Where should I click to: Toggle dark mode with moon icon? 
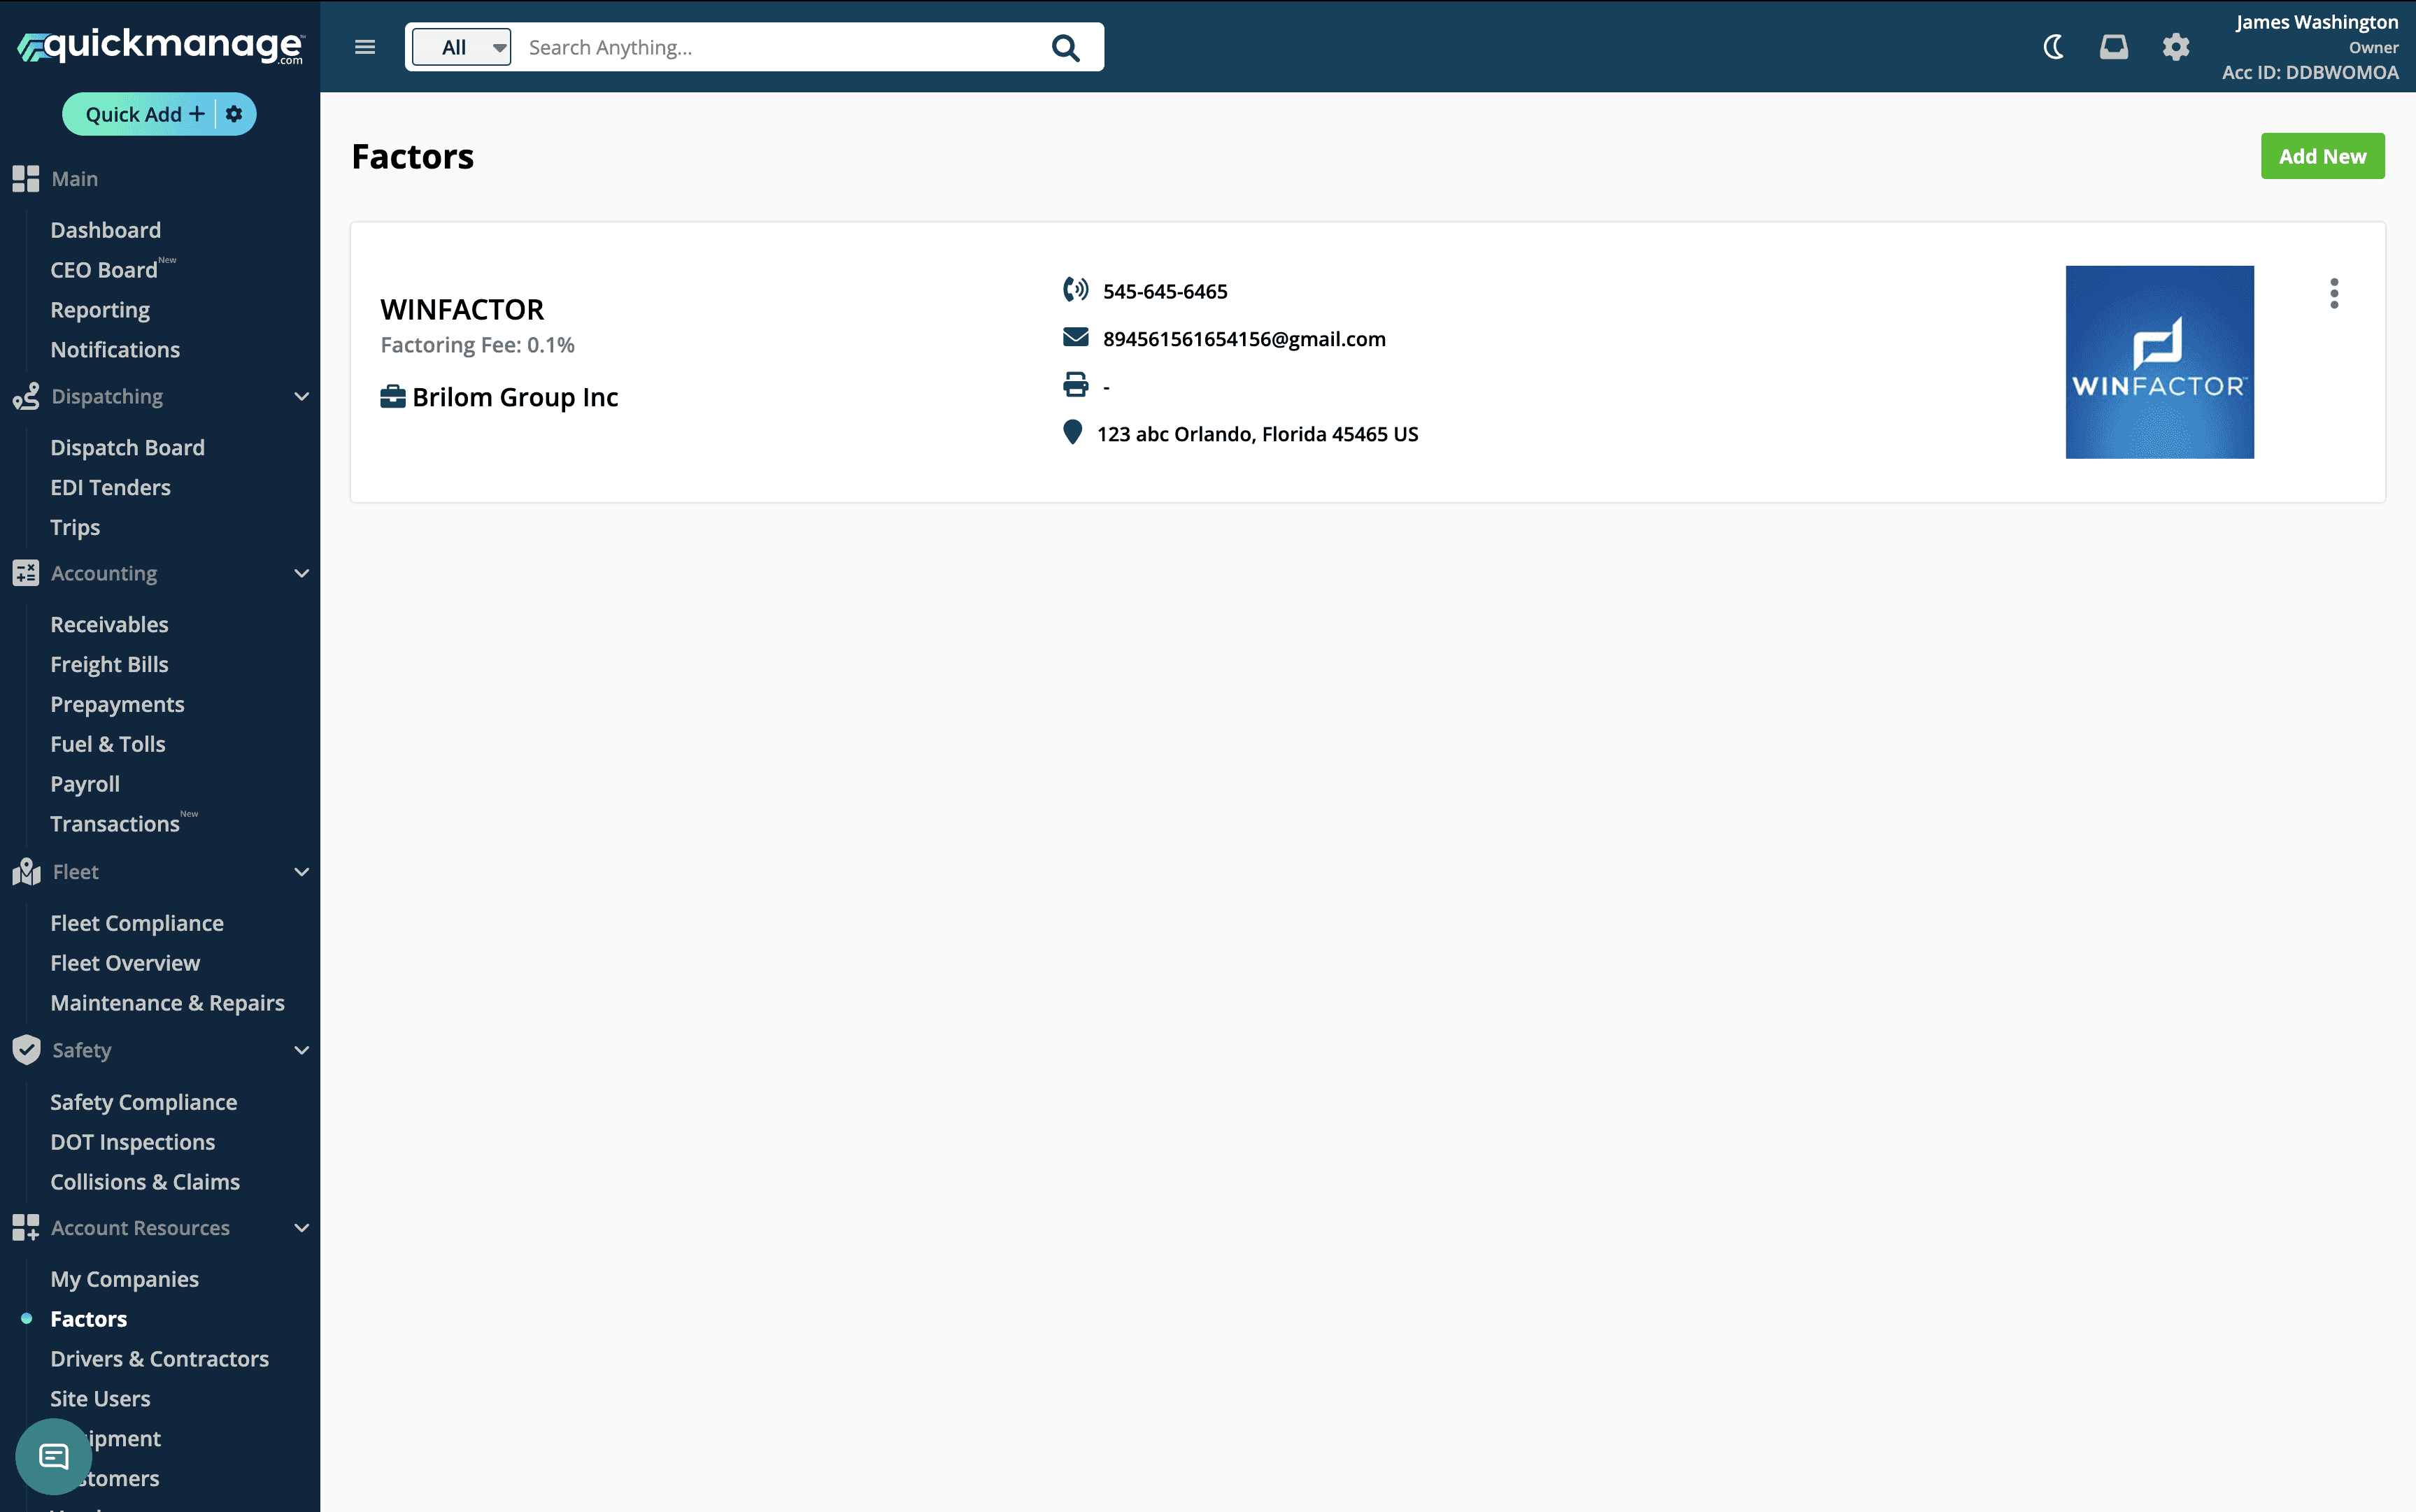[x=2053, y=47]
